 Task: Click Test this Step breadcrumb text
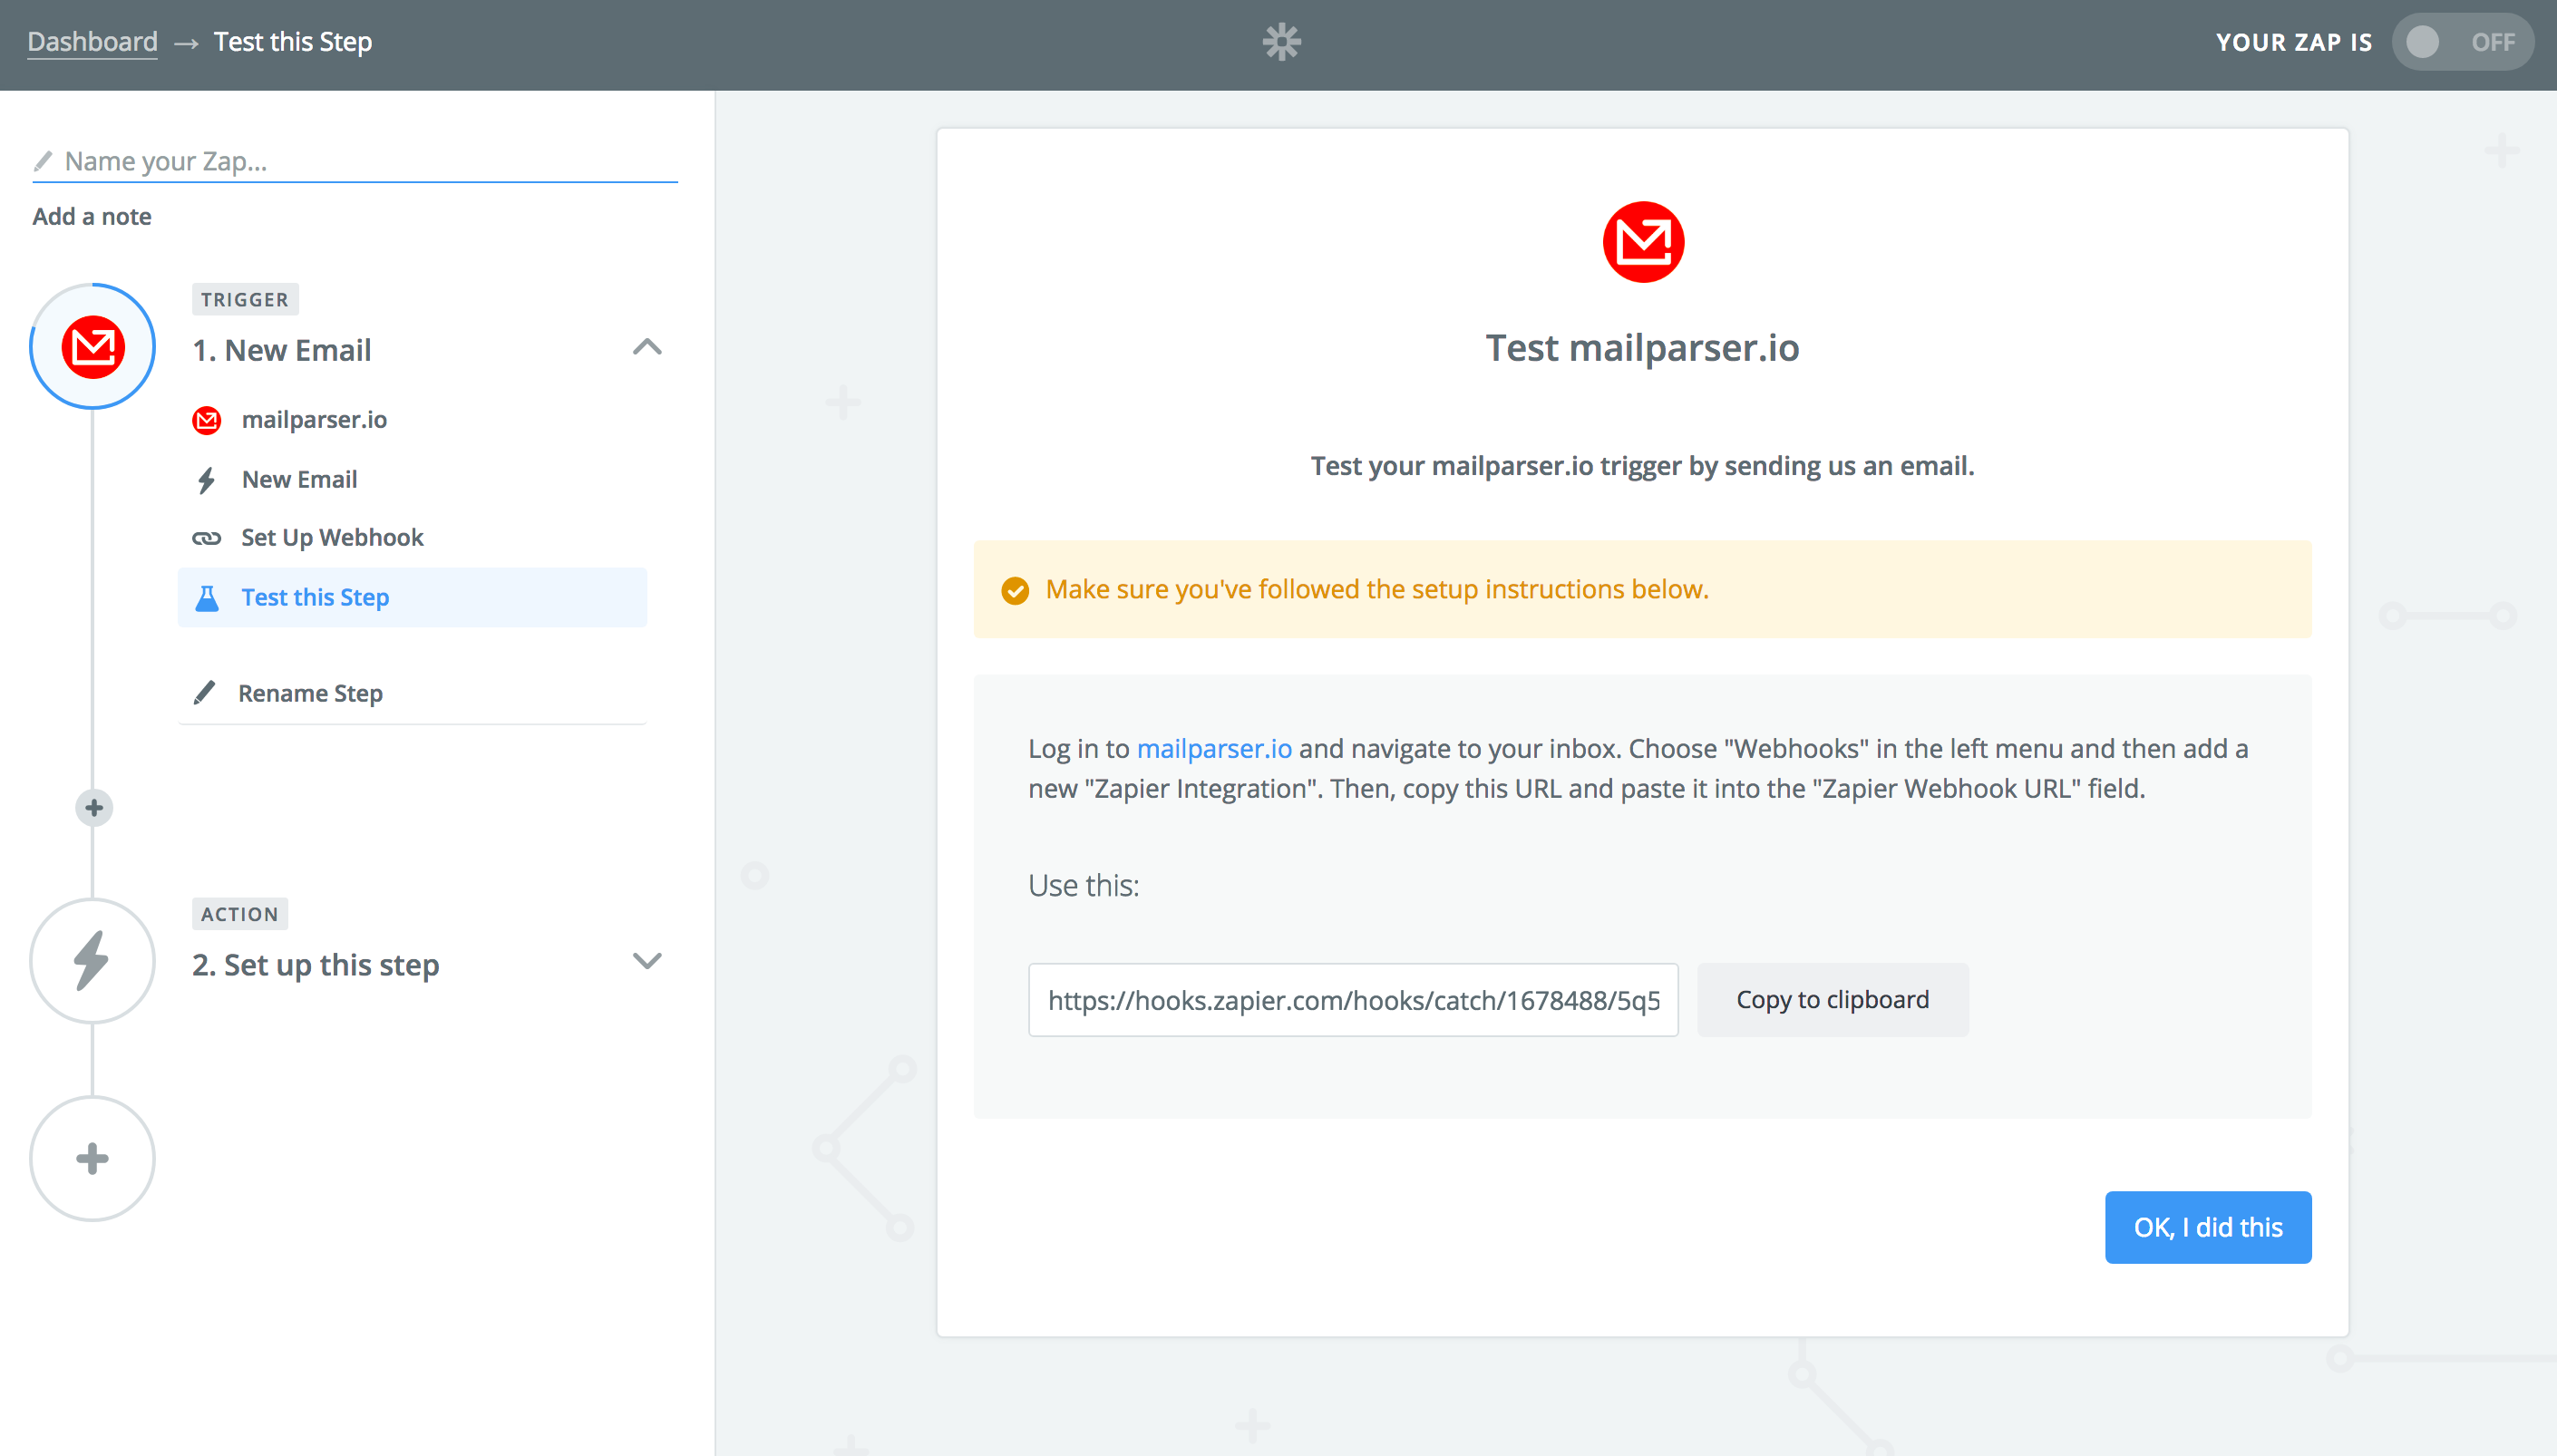tap(293, 42)
